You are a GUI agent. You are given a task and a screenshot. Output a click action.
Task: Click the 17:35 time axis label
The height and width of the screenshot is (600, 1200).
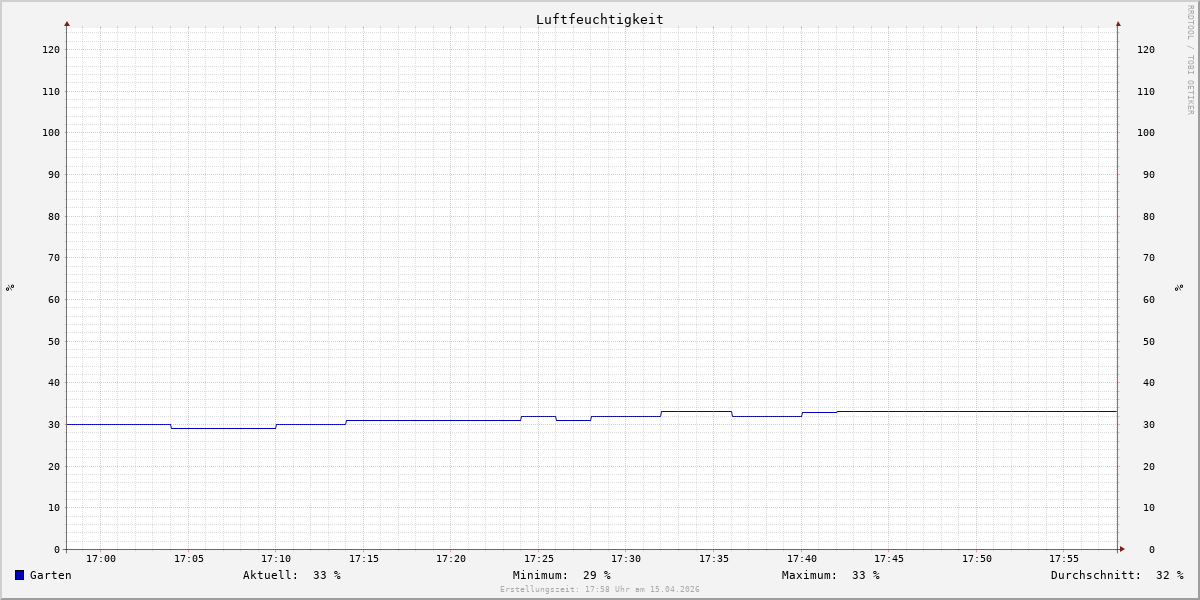[x=714, y=558]
